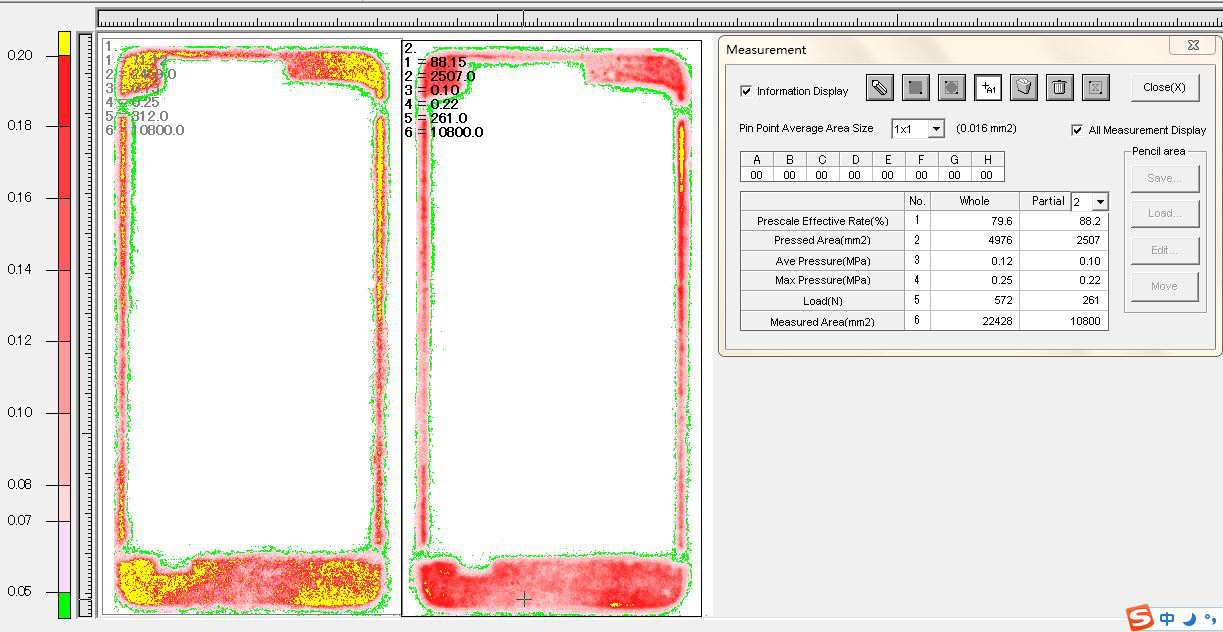Select the pencil drawing tool icon
The width and height of the screenshot is (1223, 632).
879,88
